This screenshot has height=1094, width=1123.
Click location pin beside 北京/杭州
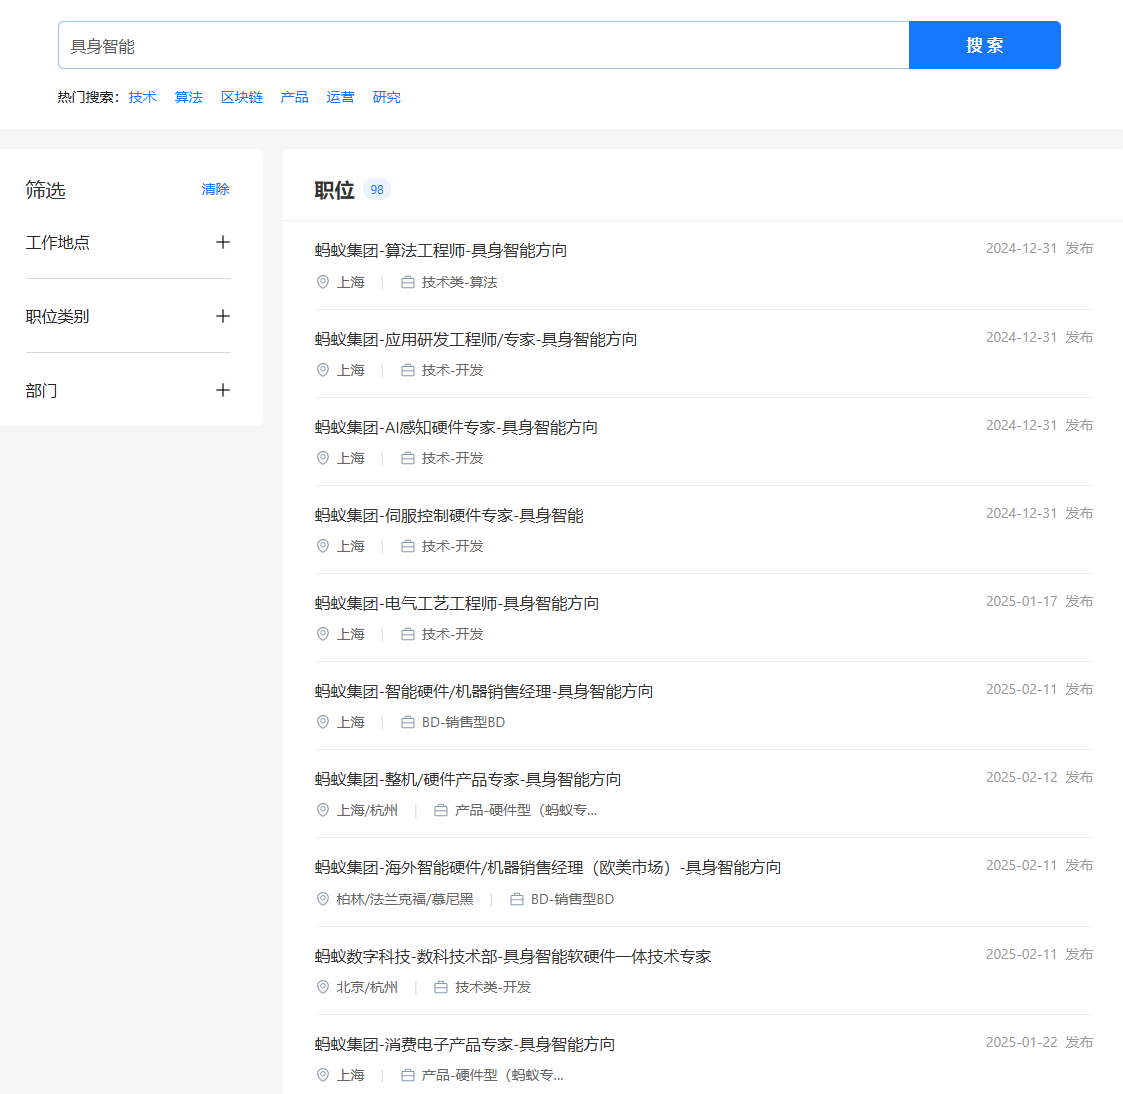323,987
